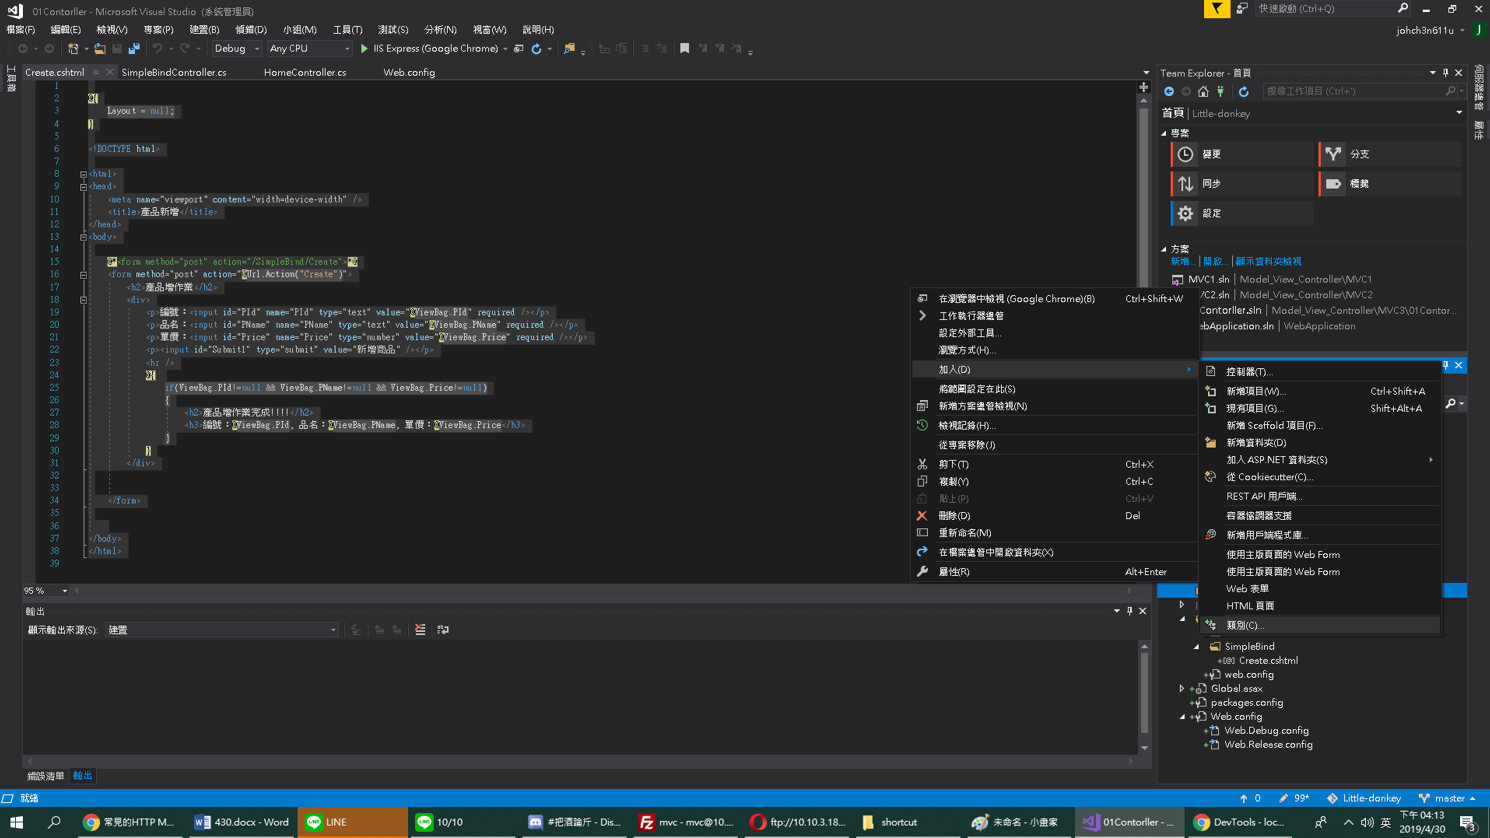Open the 變更 (Changes) tile

click(1241, 154)
